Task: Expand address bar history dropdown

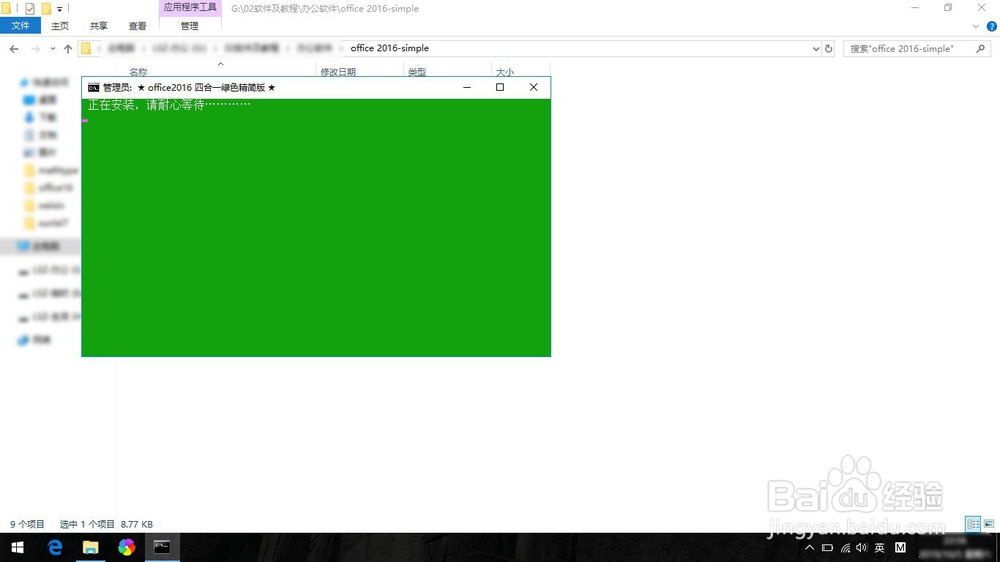Action: coord(816,48)
